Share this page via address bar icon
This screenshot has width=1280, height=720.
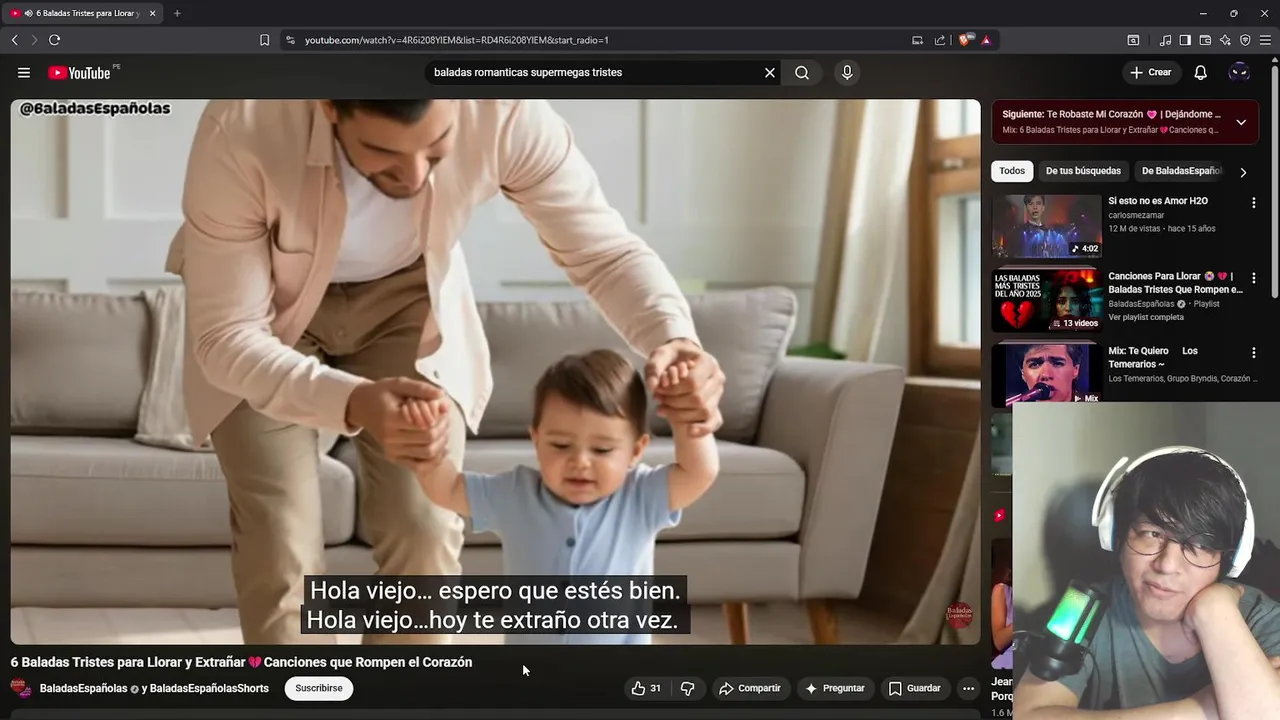click(940, 40)
